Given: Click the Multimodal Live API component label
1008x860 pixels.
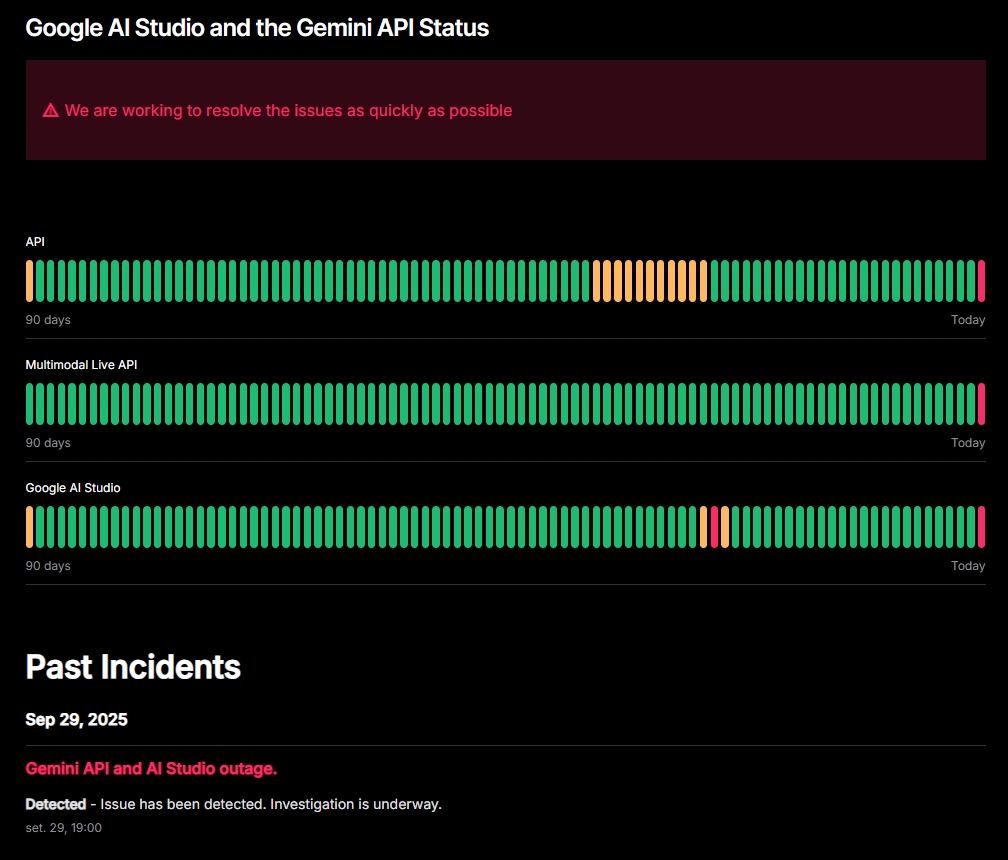Looking at the screenshot, I should click(81, 365).
